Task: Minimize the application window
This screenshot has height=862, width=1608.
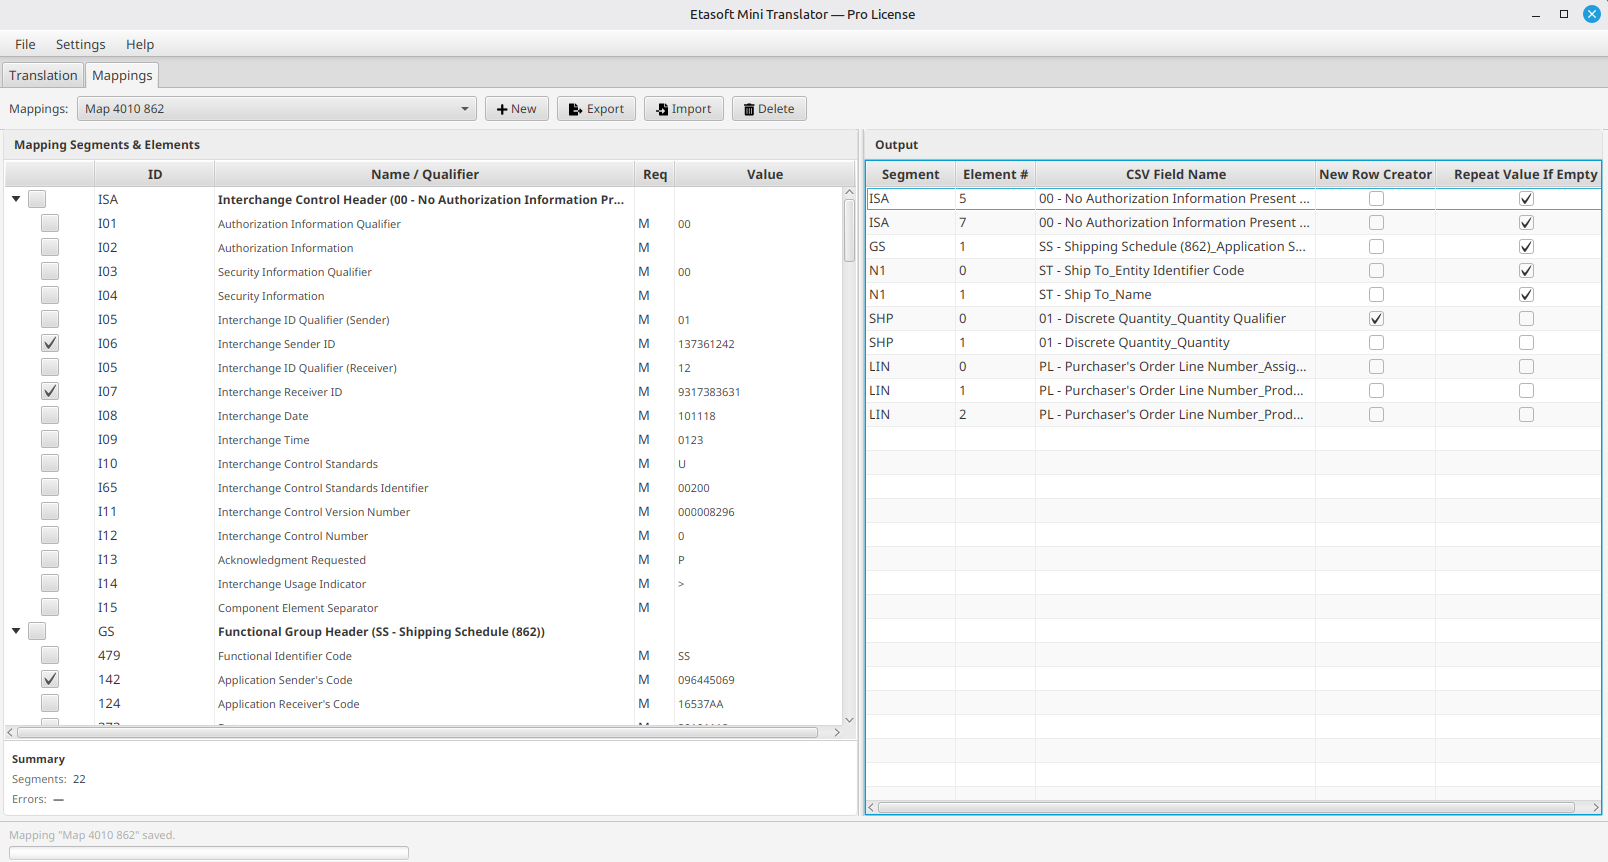Action: 1536,15
